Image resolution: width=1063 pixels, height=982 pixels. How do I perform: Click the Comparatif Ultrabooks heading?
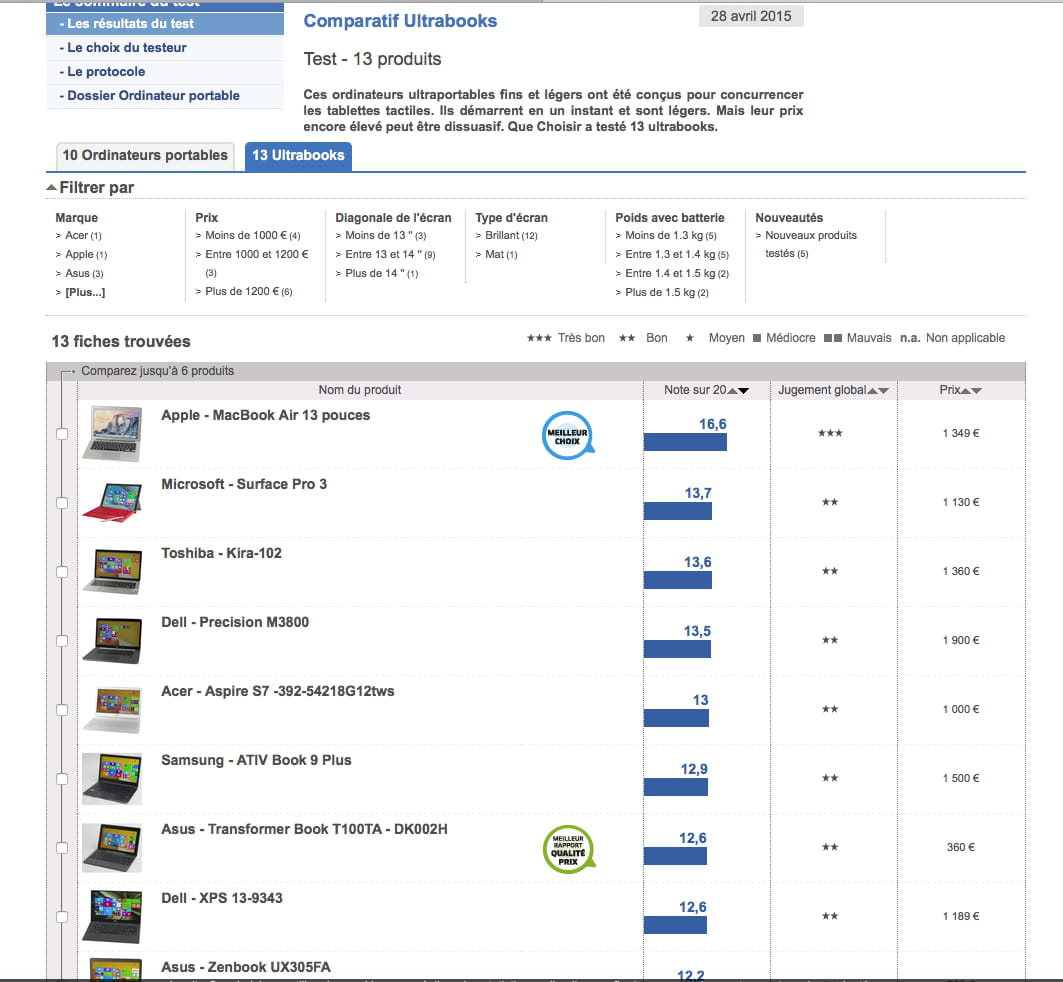click(x=400, y=22)
